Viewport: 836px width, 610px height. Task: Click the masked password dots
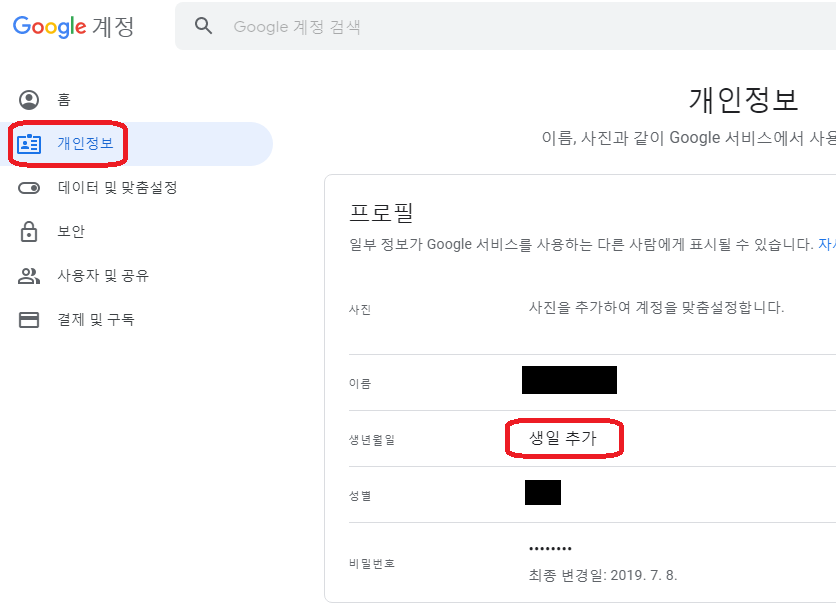550,548
